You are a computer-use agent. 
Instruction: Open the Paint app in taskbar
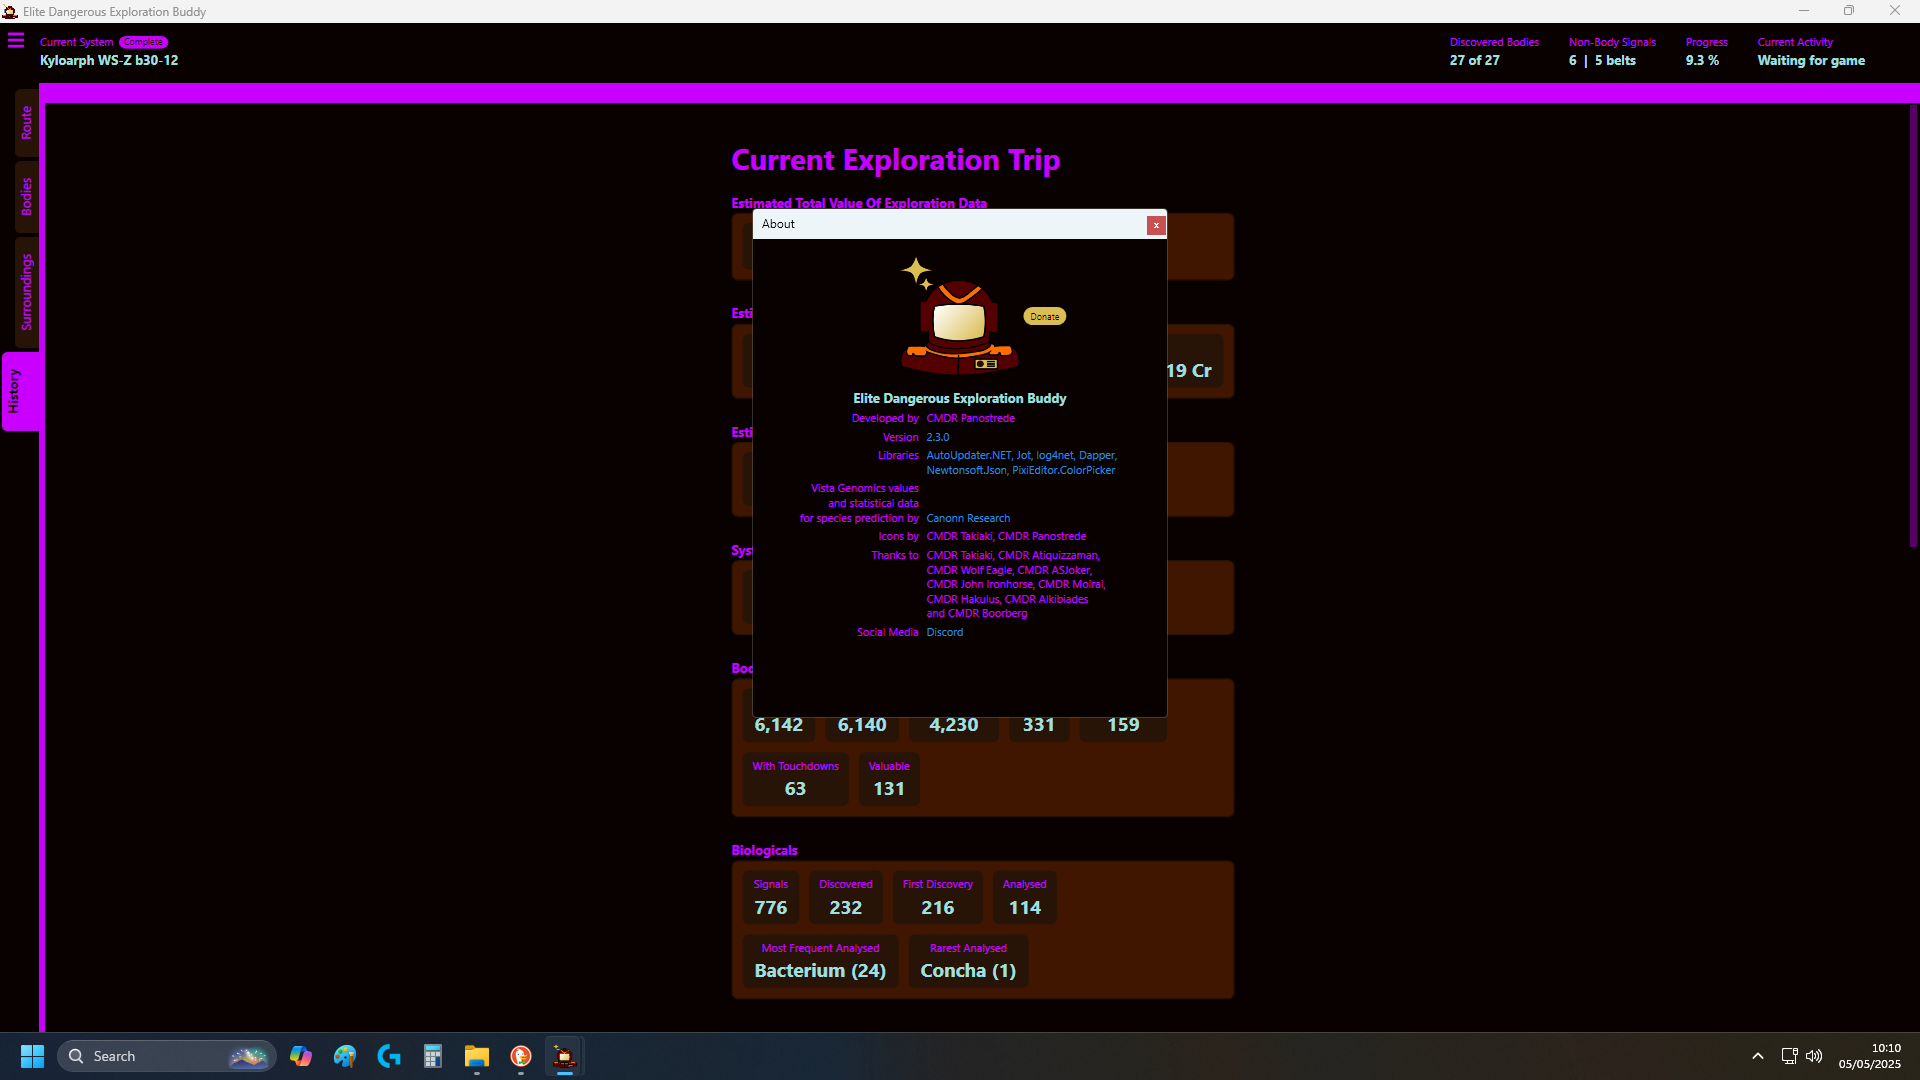(345, 1056)
